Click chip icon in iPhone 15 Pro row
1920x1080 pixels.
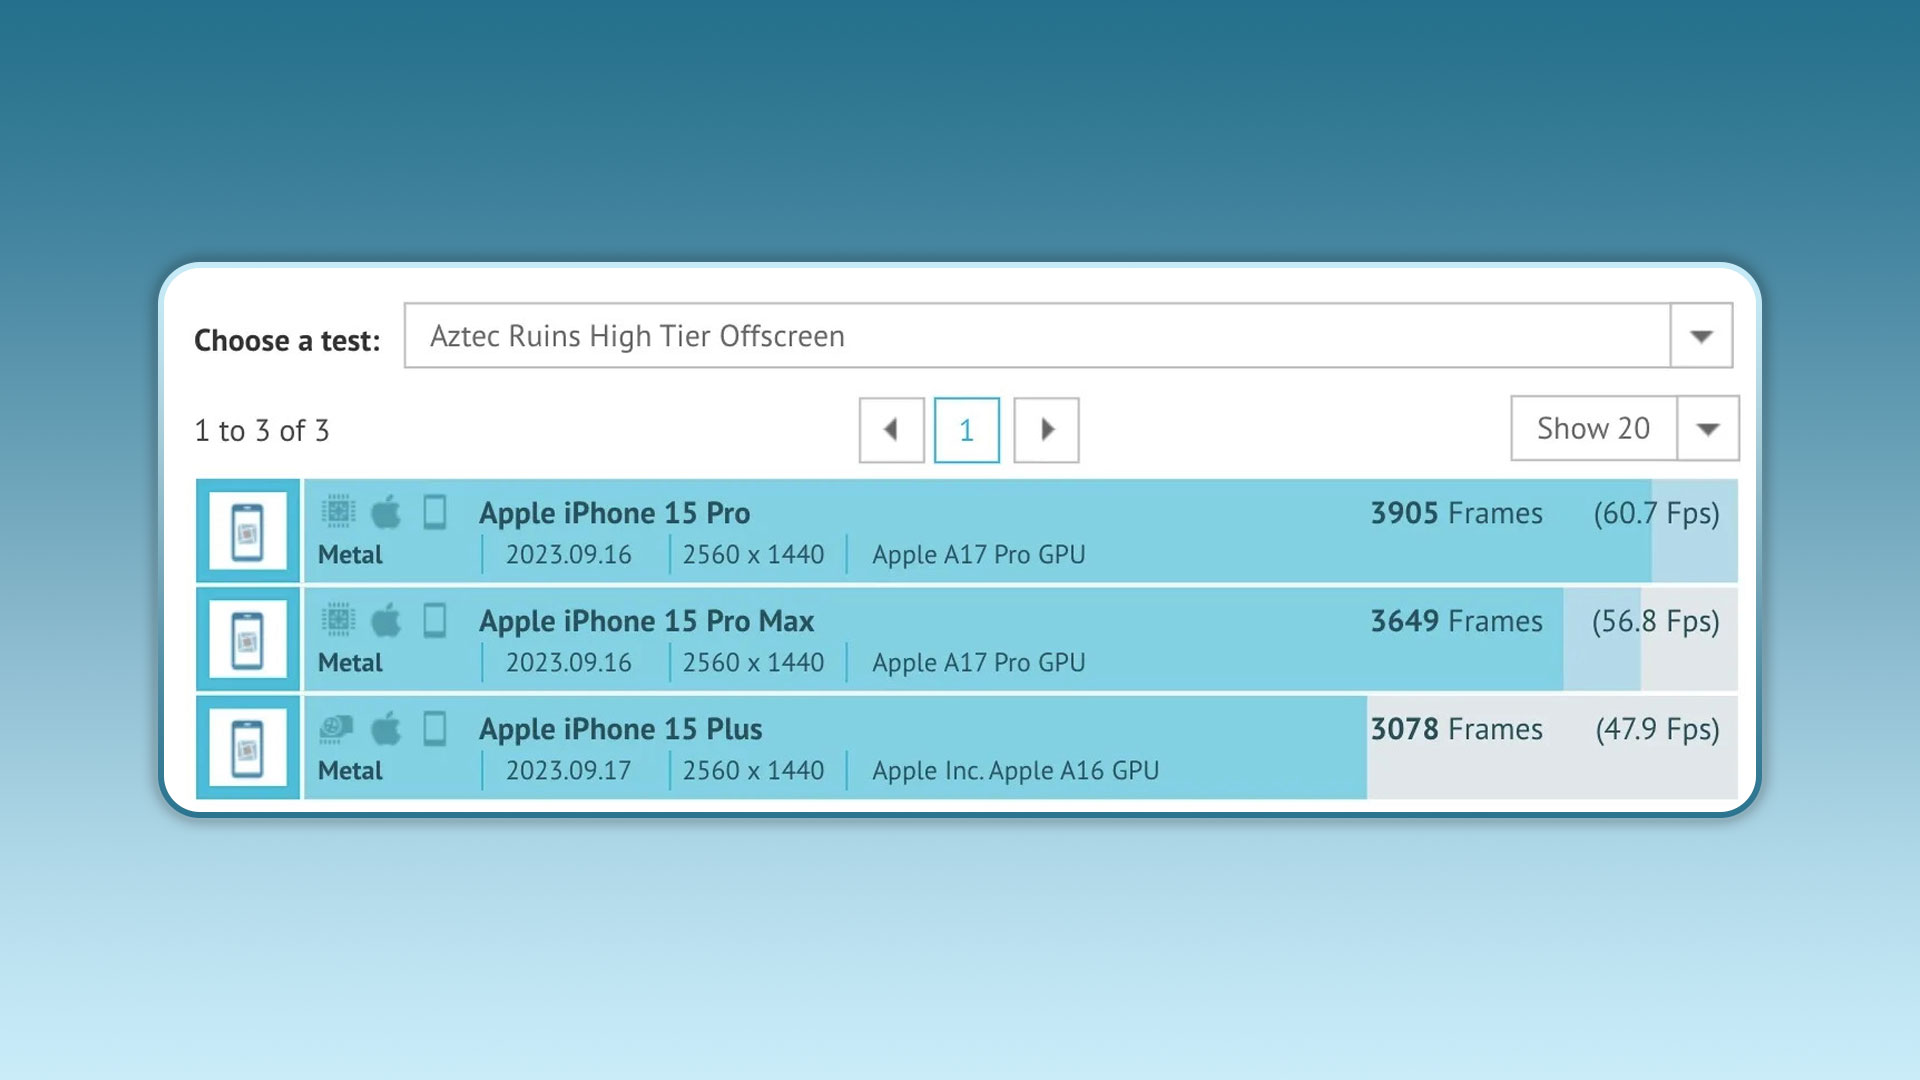pyautogui.click(x=338, y=511)
